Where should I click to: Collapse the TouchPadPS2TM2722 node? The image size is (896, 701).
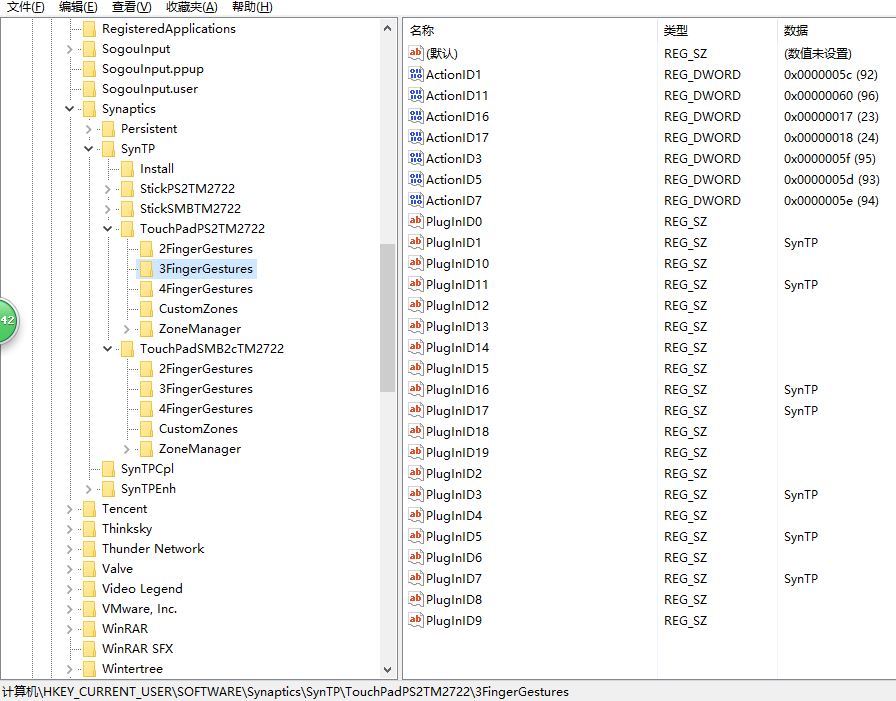(107, 229)
